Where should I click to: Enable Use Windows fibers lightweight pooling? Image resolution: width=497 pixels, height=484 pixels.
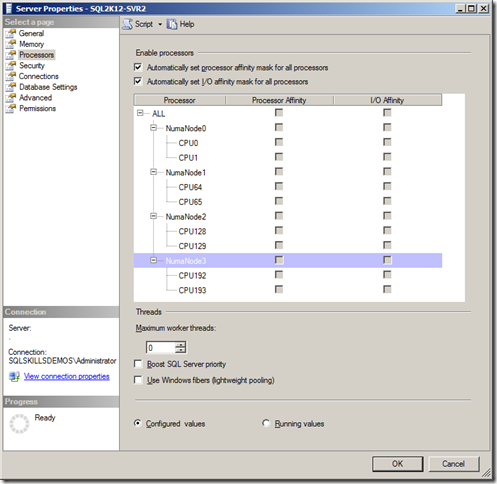coord(138,380)
